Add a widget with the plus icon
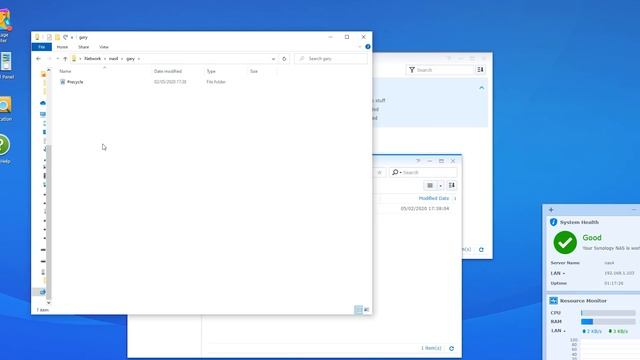Screen dimensions: 640x360 [x=551, y=210]
